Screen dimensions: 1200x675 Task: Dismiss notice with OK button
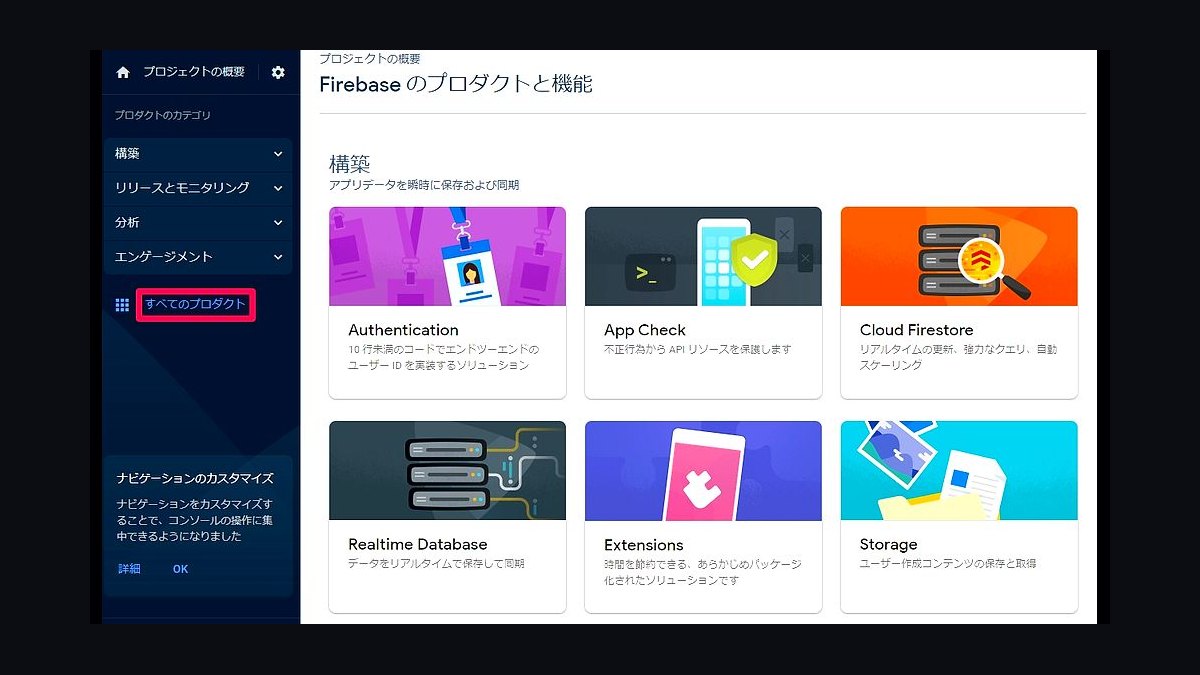pyautogui.click(x=180, y=569)
